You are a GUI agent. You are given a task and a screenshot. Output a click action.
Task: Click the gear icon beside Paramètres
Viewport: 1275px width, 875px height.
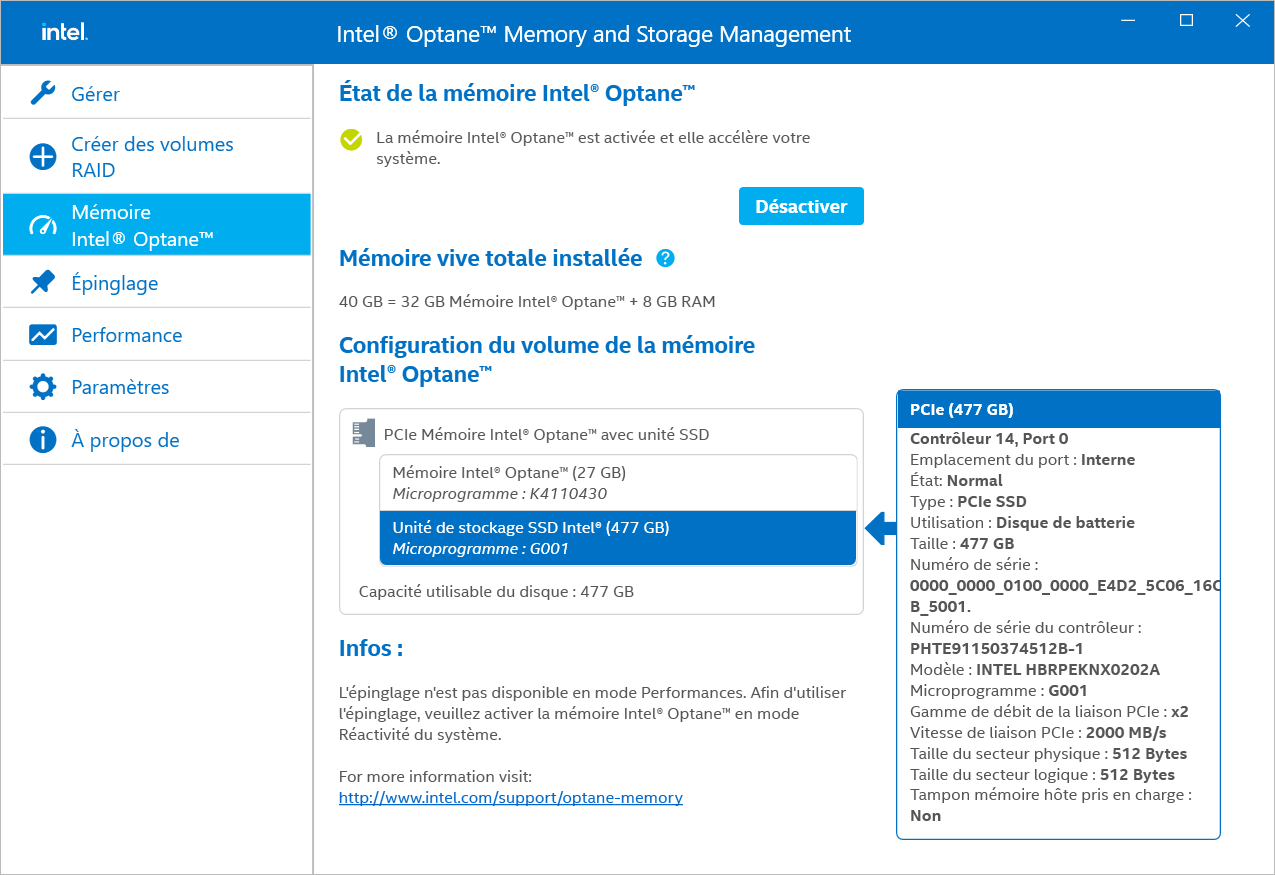pos(43,387)
